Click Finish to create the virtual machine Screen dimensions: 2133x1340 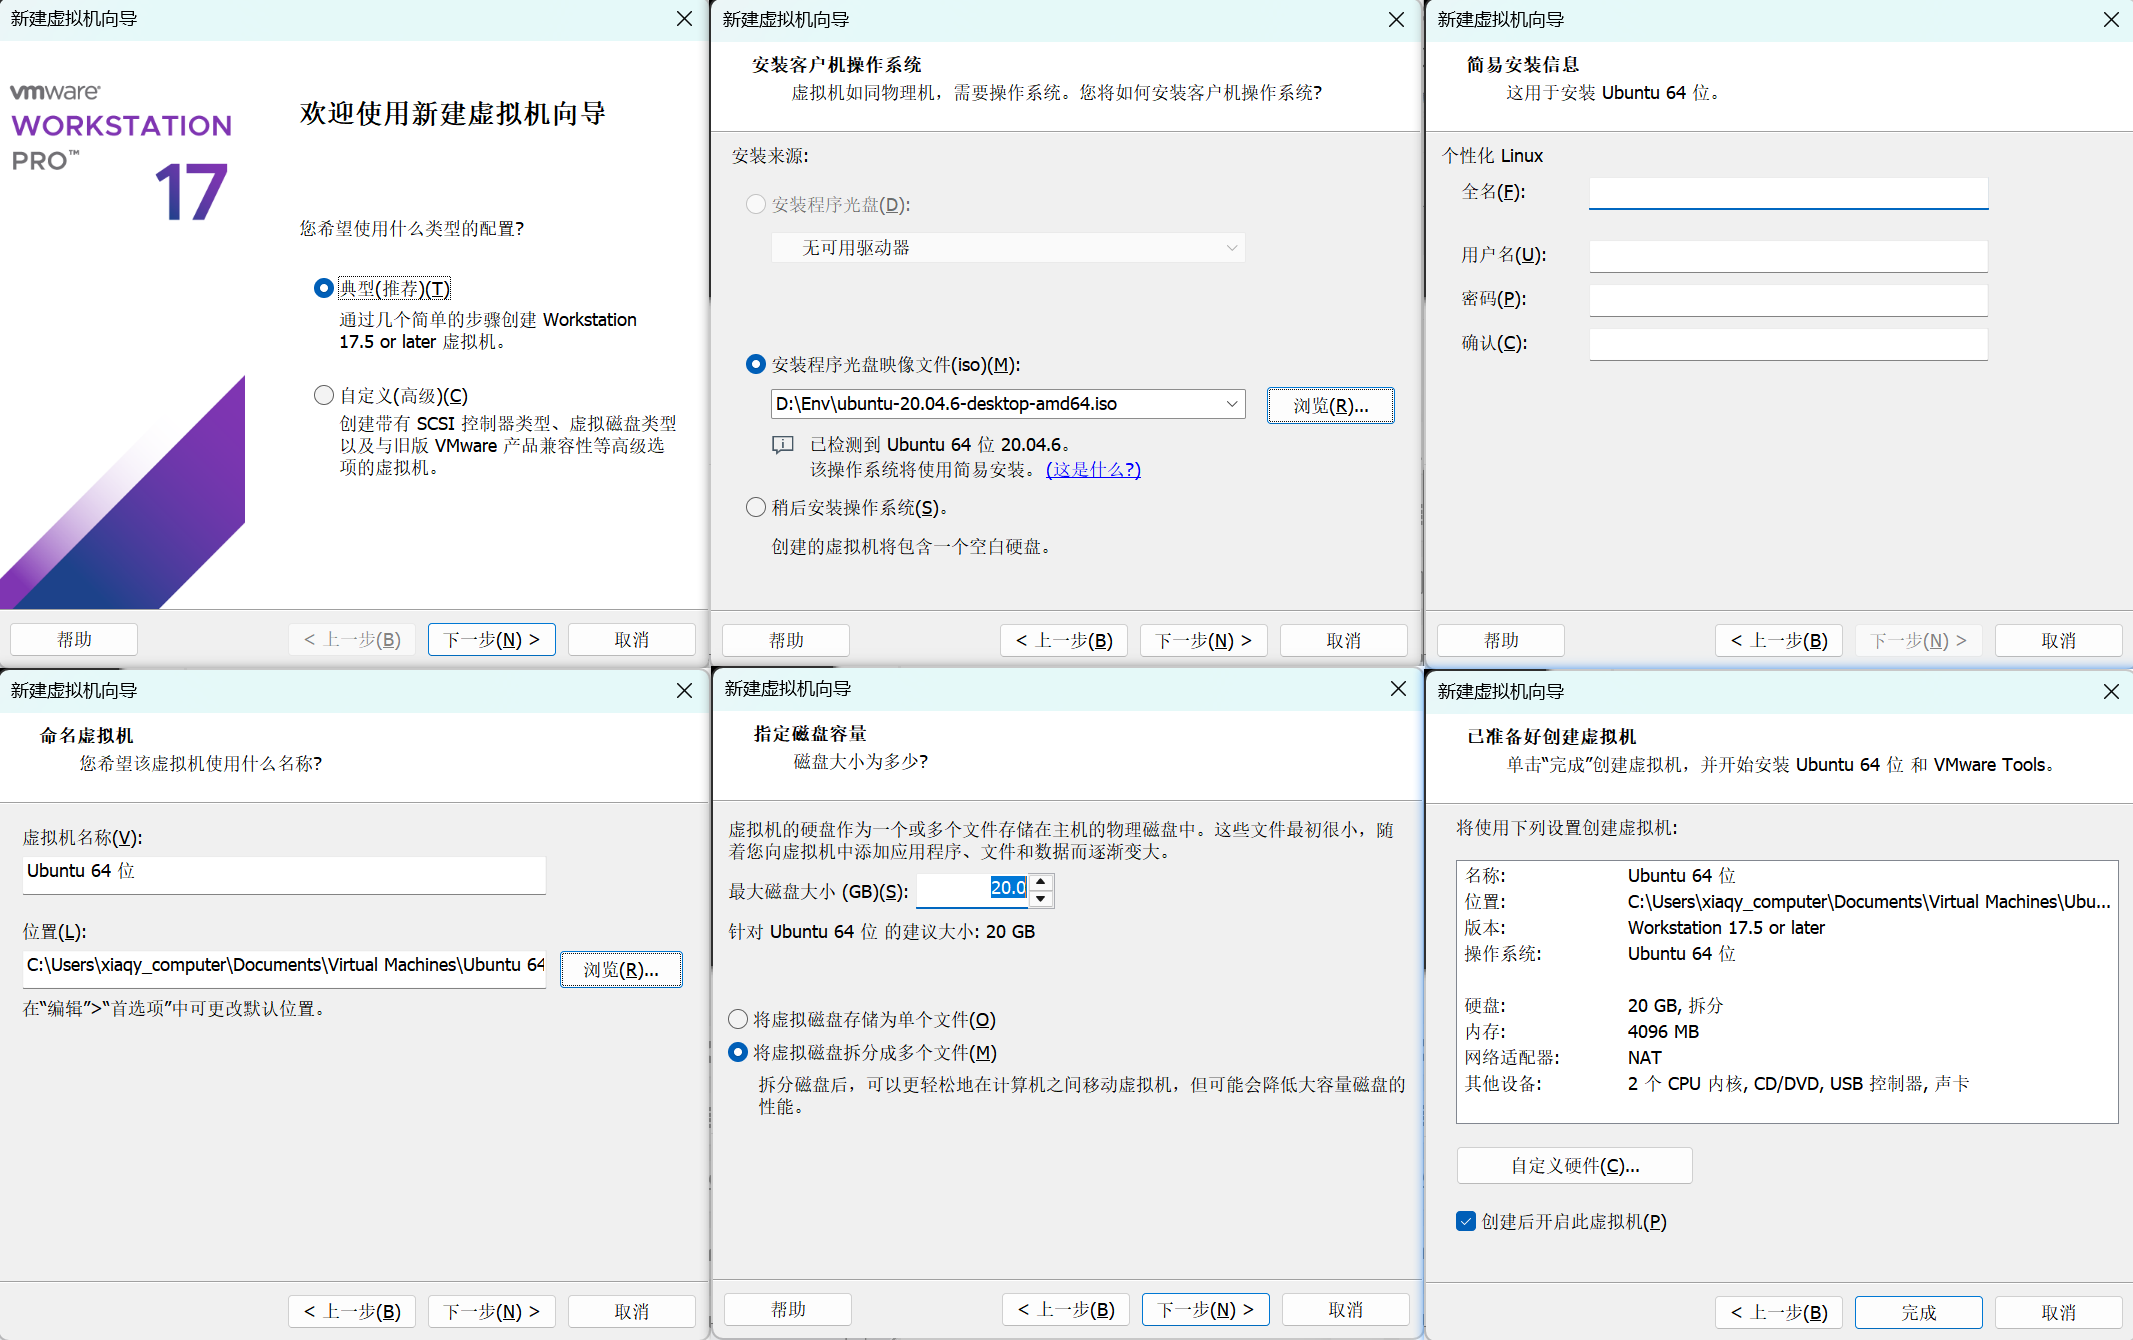[x=1918, y=1312]
